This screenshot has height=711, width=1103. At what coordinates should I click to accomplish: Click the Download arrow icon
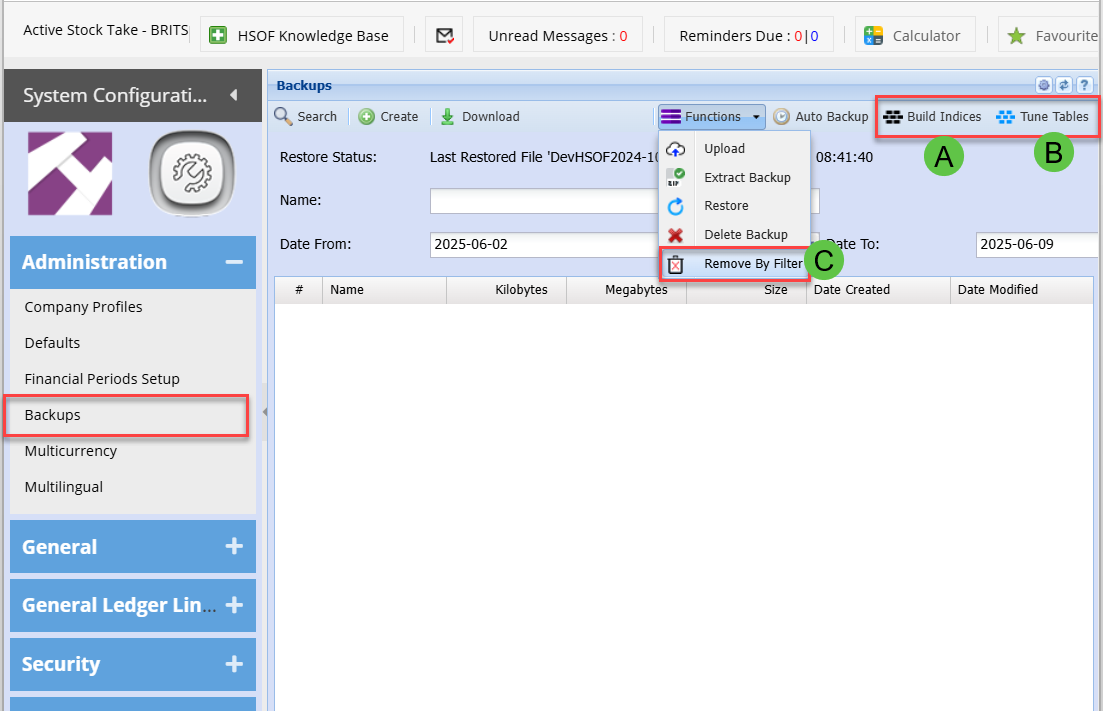click(448, 117)
